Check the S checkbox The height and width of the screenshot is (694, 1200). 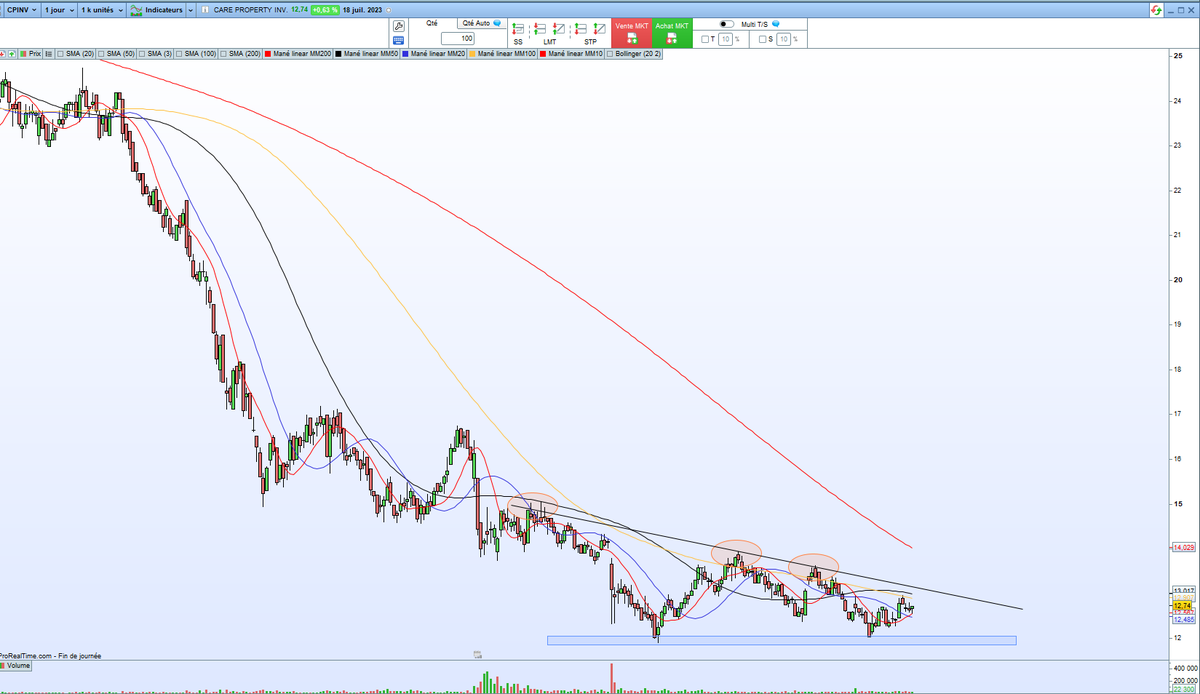click(763, 39)
